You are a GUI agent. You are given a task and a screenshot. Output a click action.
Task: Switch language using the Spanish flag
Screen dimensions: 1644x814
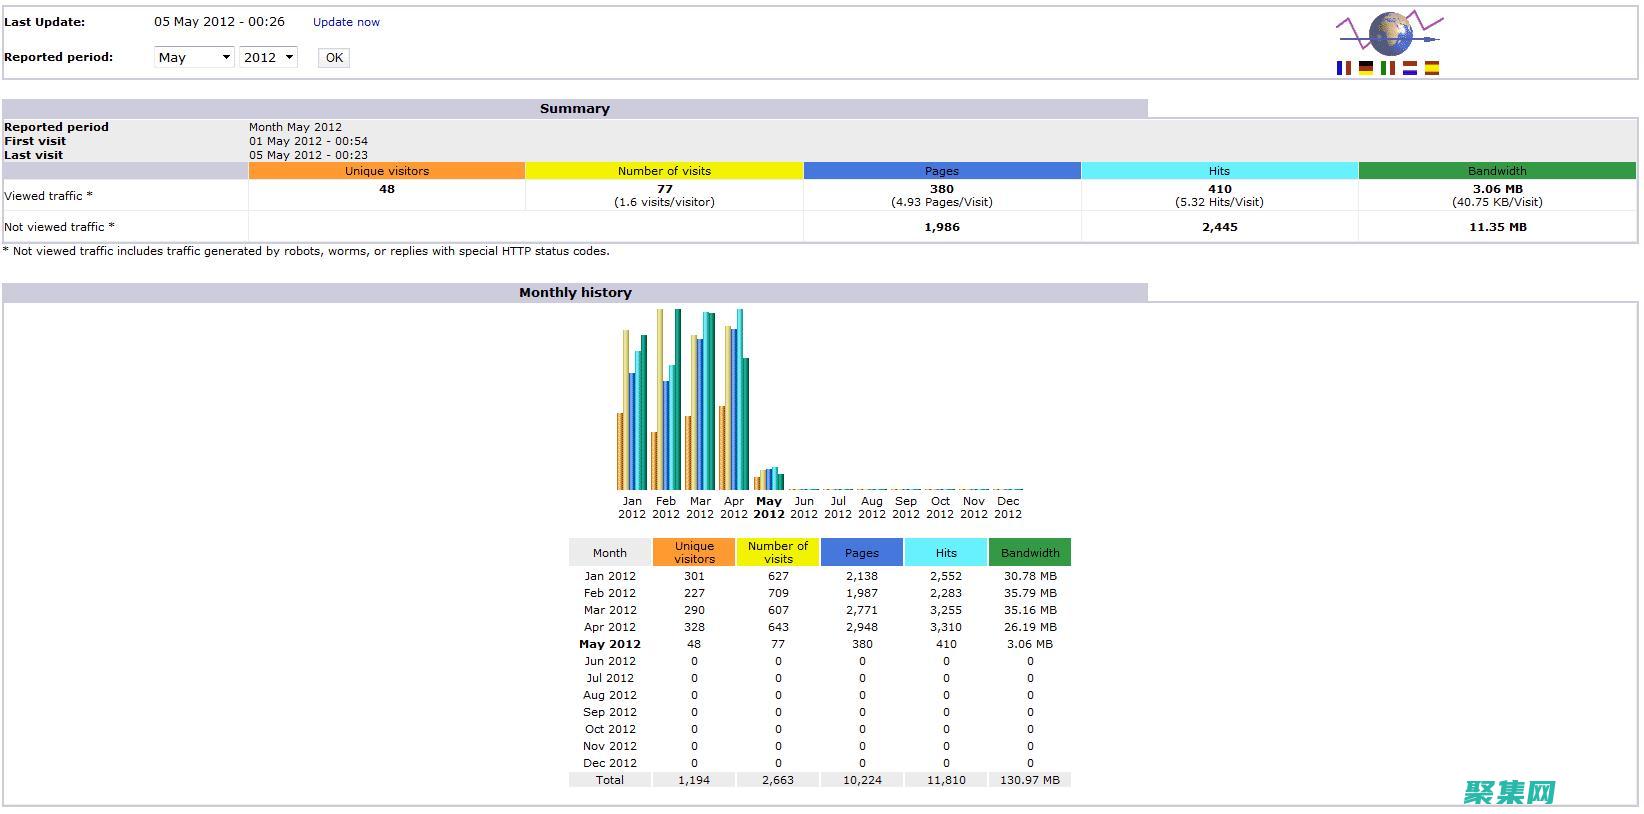pyautogui.click(x=1431, y=68)
